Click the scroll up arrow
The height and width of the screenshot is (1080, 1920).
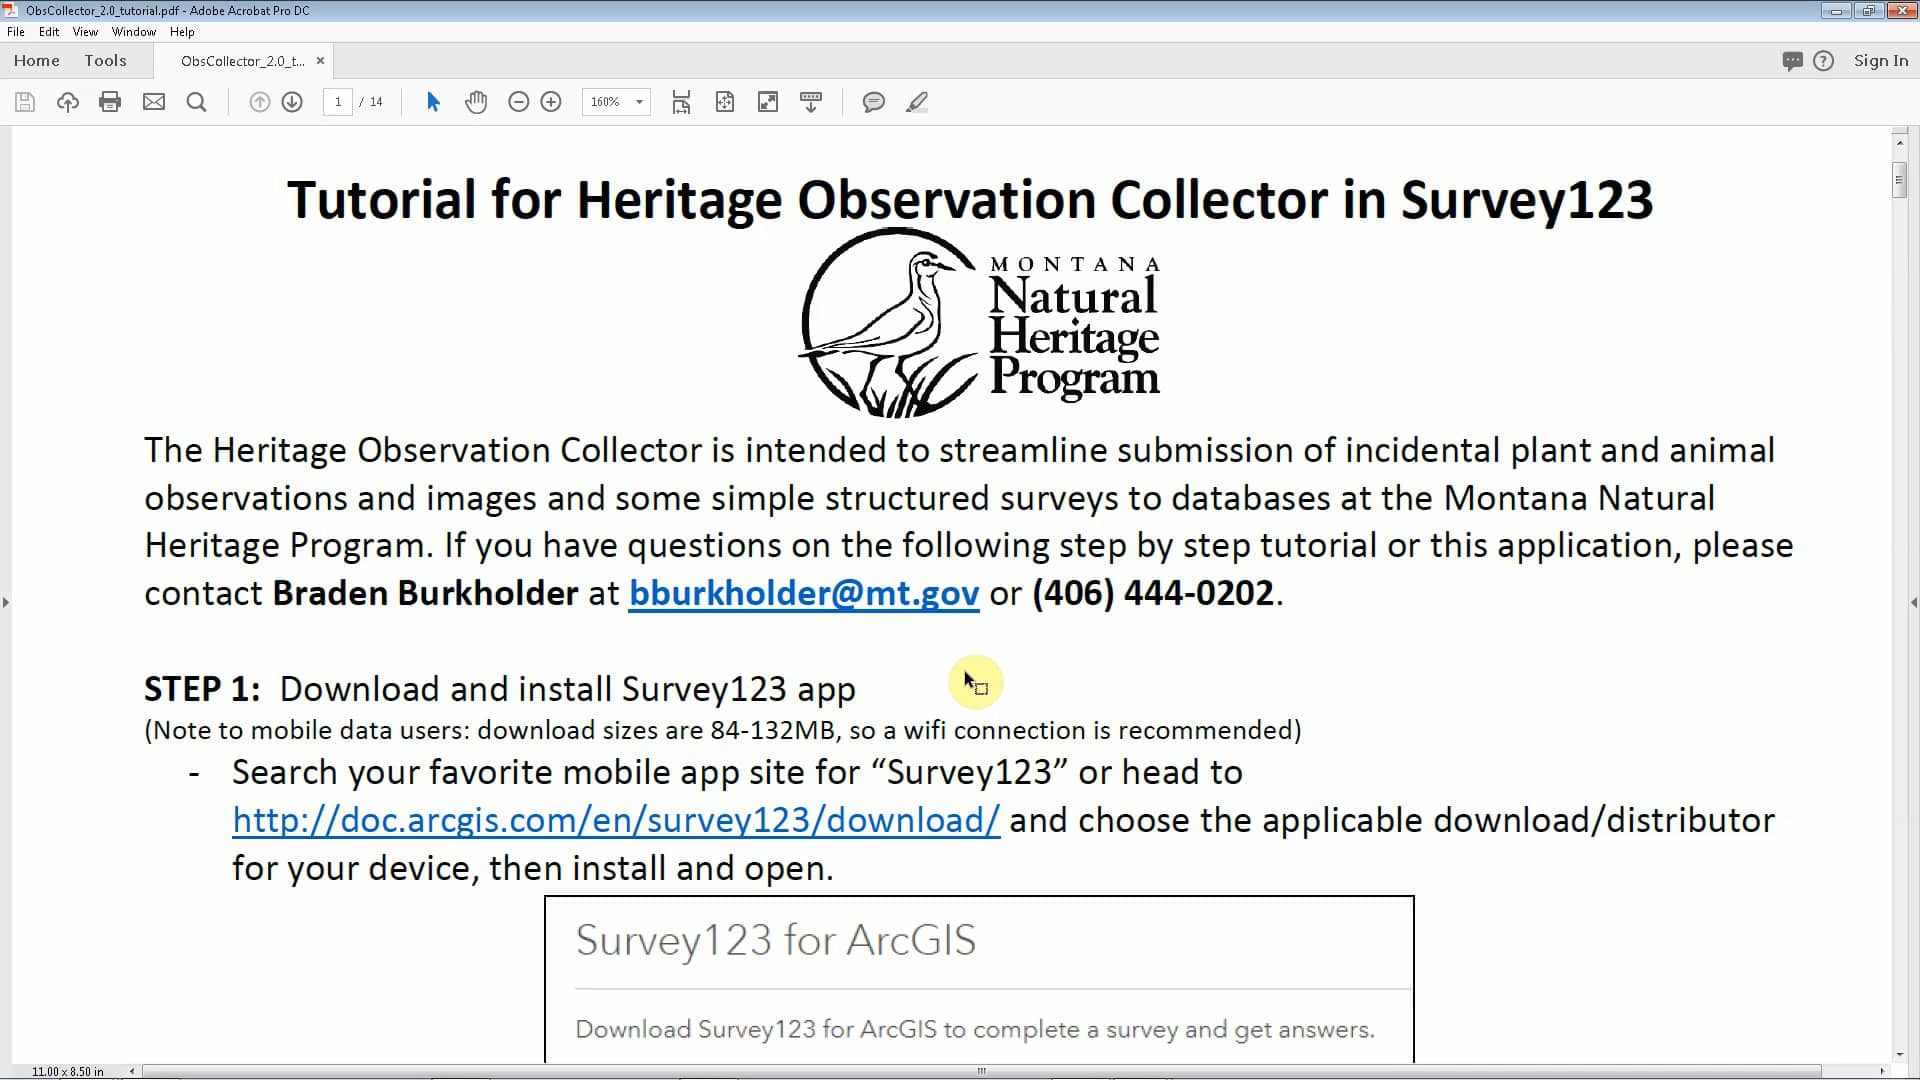point(1899,143)
